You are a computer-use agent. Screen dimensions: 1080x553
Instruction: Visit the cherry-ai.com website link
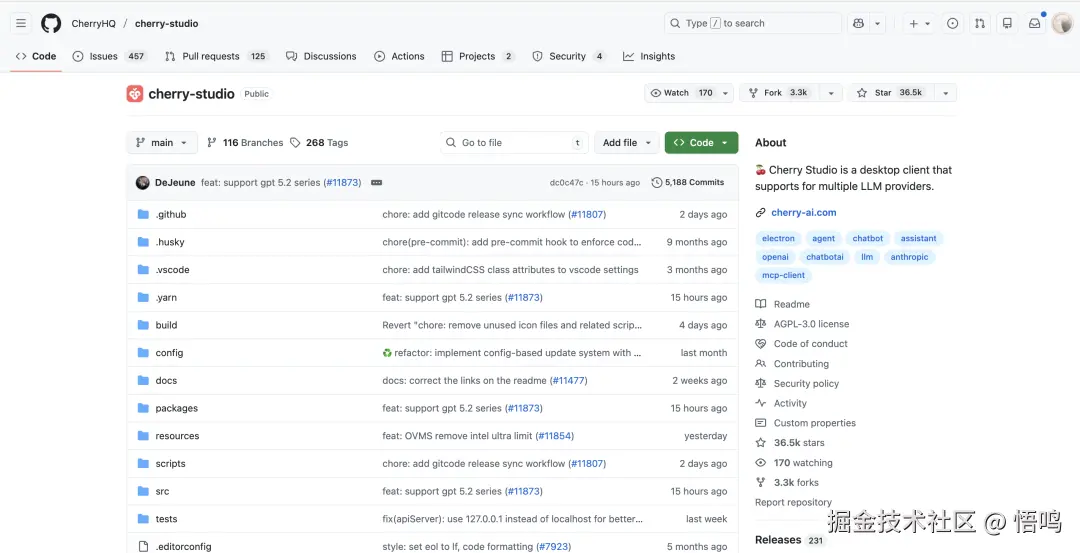[804, 213]
